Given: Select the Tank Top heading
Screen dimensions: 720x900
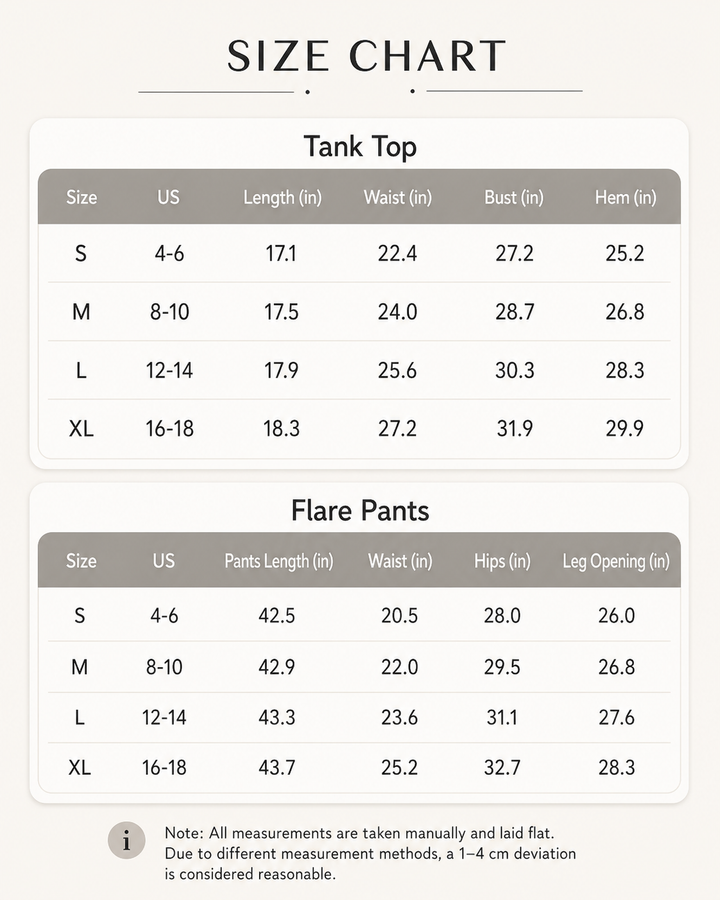Looking at the screenshot, I should coord(360,146).
